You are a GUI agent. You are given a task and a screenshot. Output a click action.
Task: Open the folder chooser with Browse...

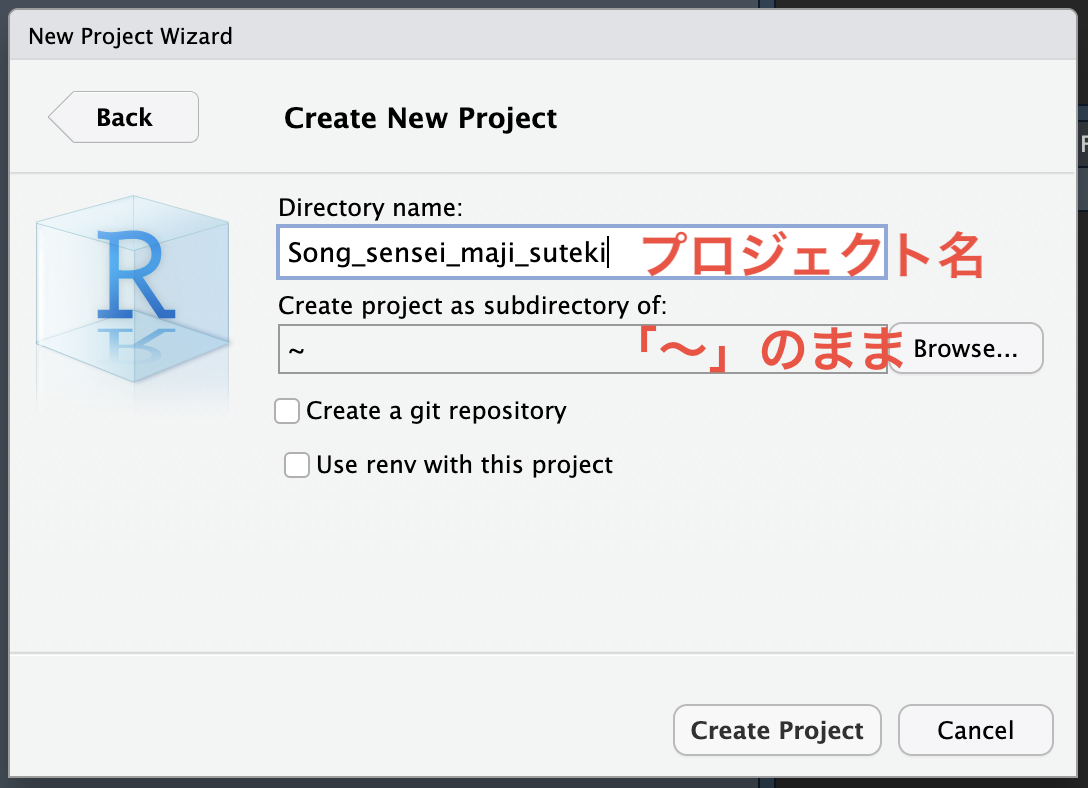(x=965, y=349)
